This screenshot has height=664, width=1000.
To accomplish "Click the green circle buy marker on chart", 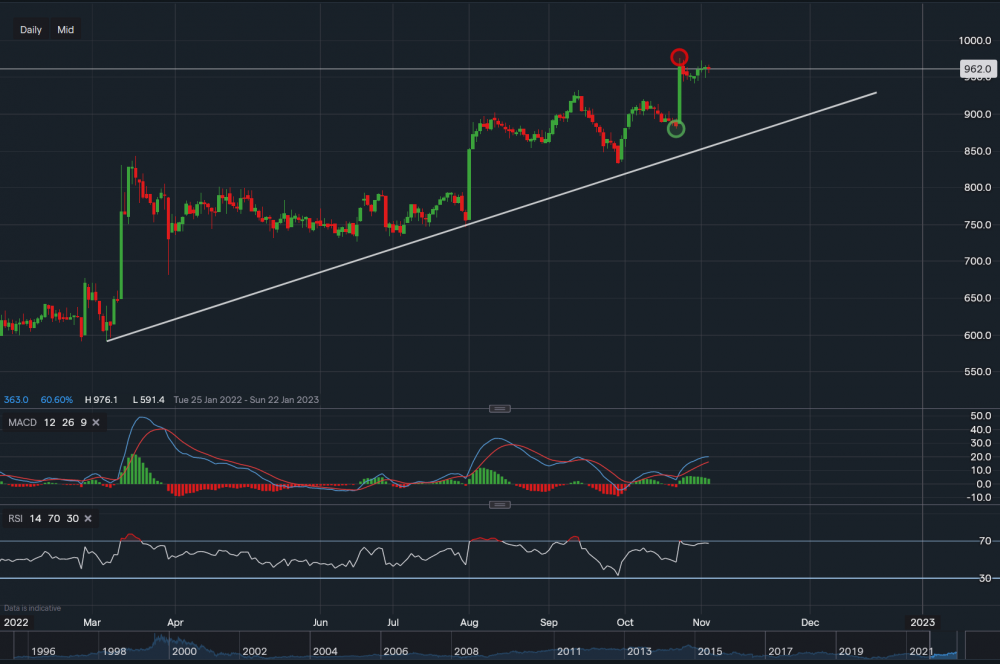I will [x=676, y=128].
